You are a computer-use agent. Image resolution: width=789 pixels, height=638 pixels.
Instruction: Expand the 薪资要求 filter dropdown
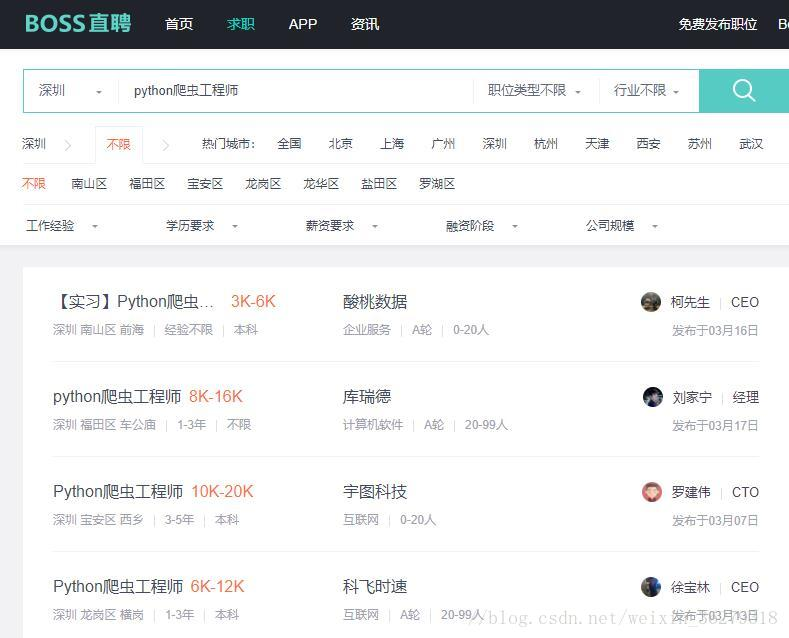pyautogui.click(x=341, y=225)
